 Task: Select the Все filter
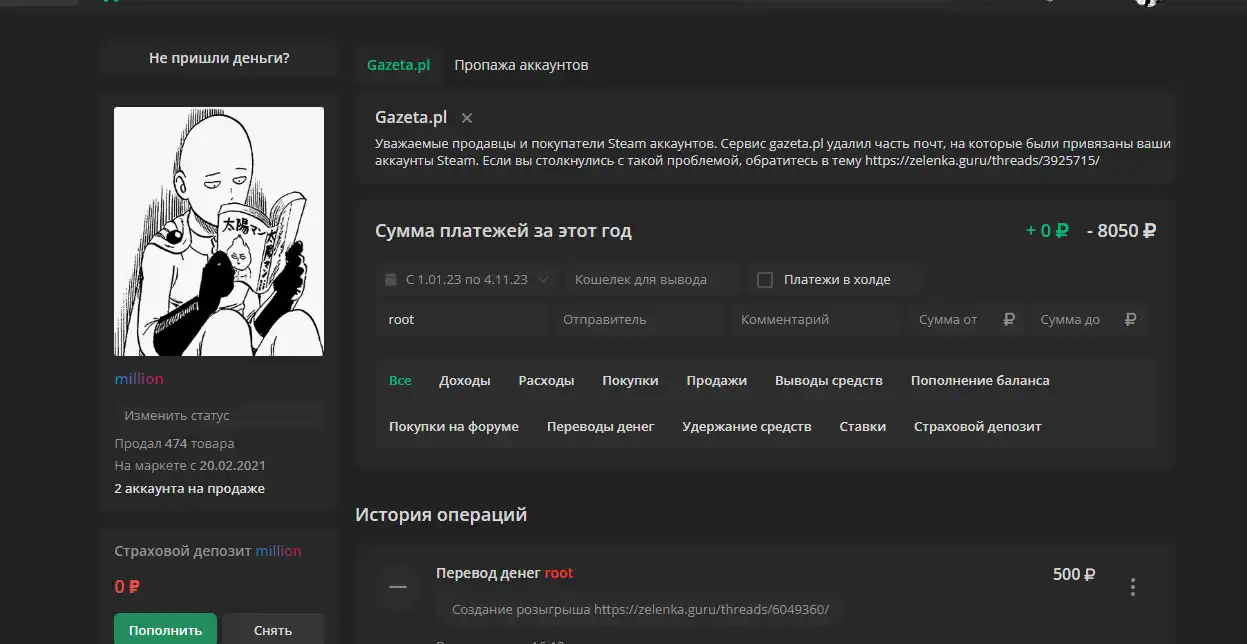(400, 381)
